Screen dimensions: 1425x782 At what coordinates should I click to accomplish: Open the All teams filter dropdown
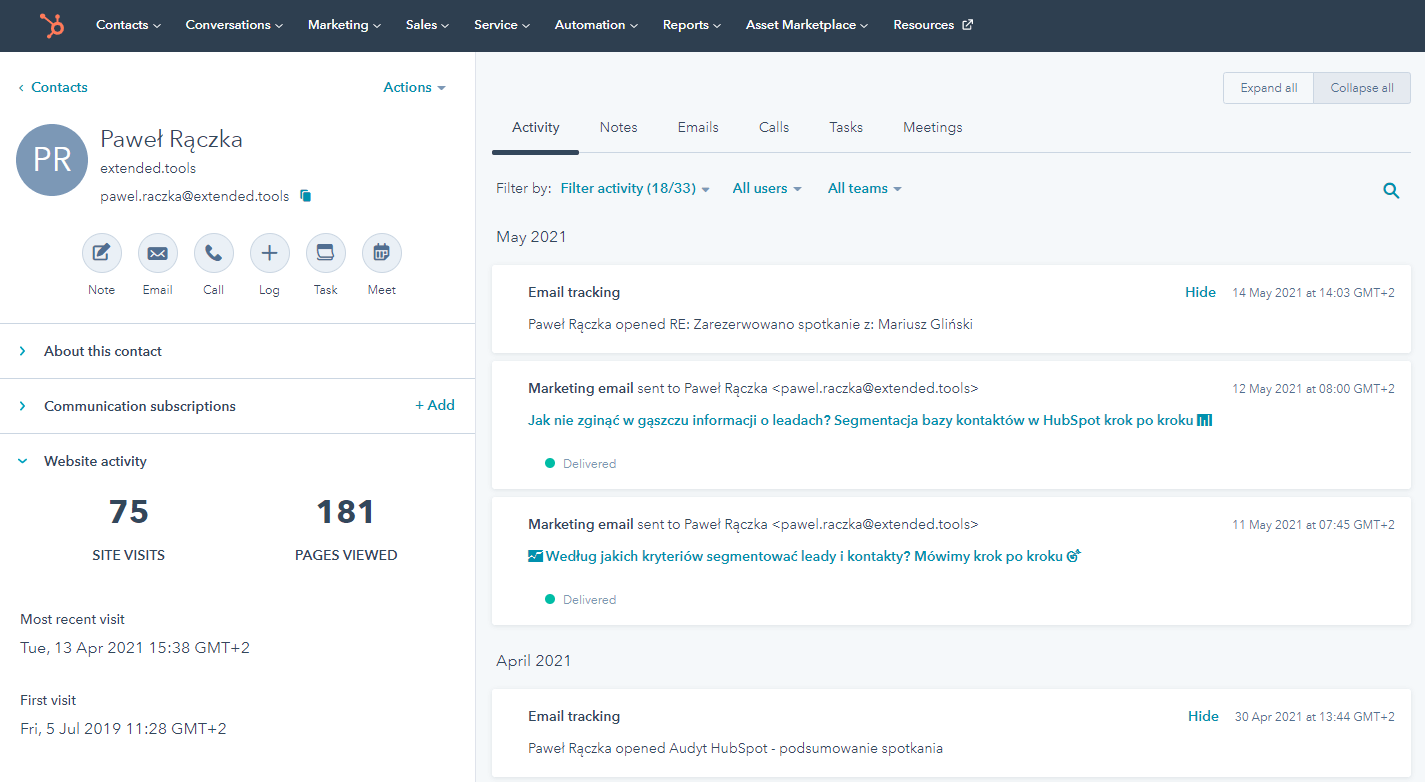pos(865,188)
